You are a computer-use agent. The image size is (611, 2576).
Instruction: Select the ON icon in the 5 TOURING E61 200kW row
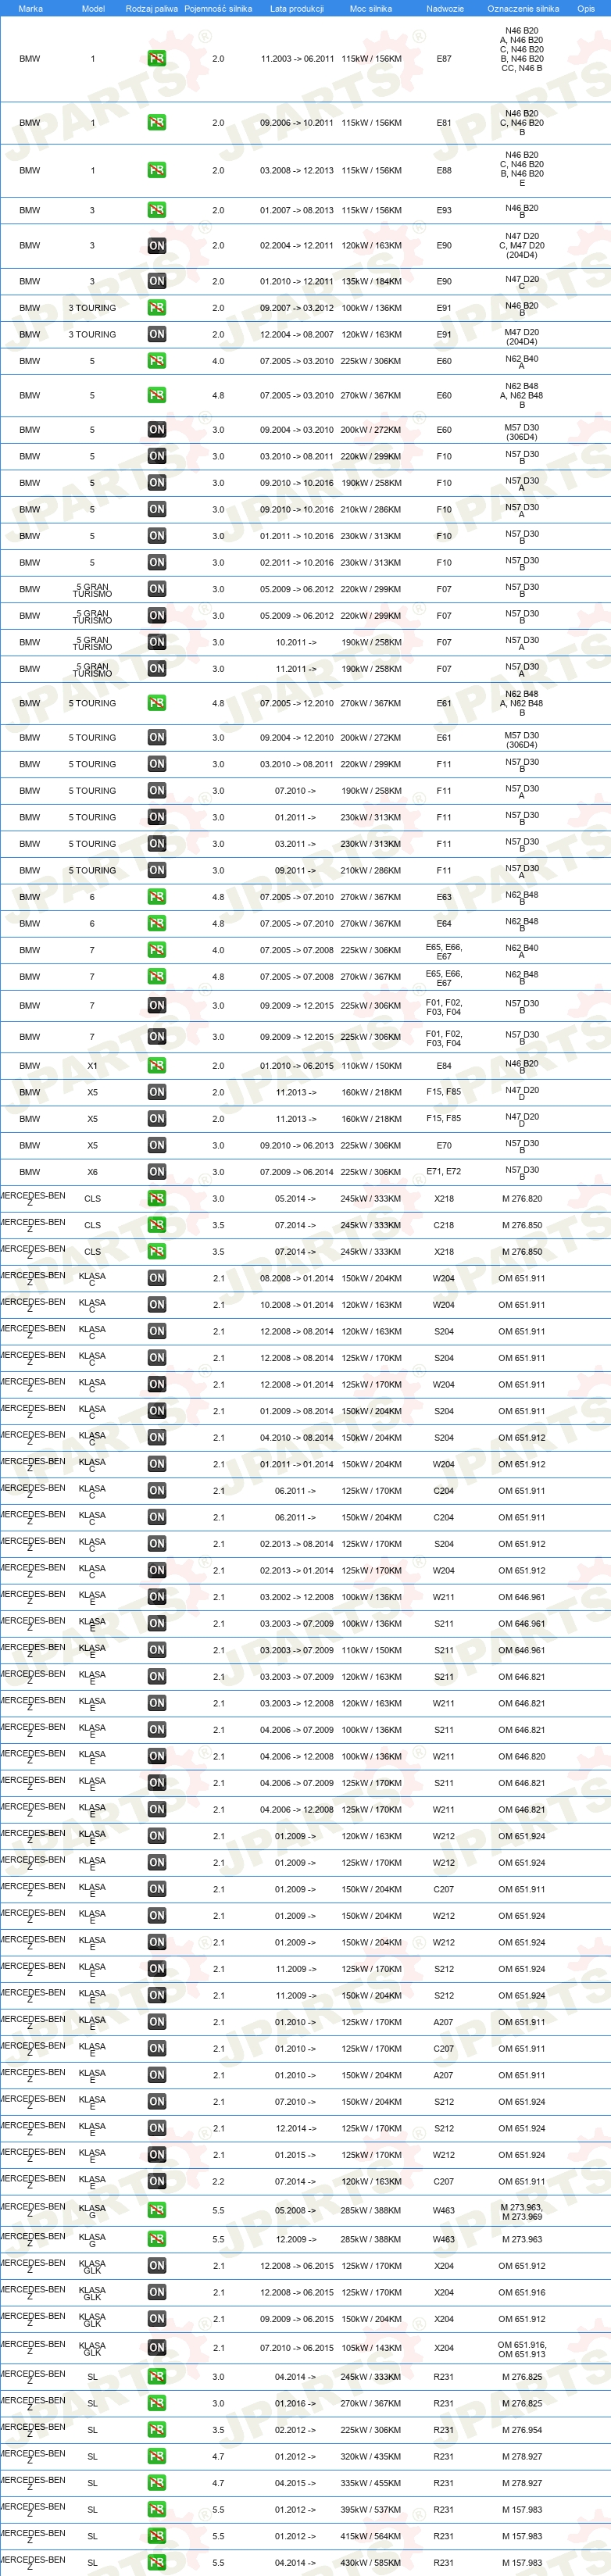pyautogui.click(x=157, y=738)
